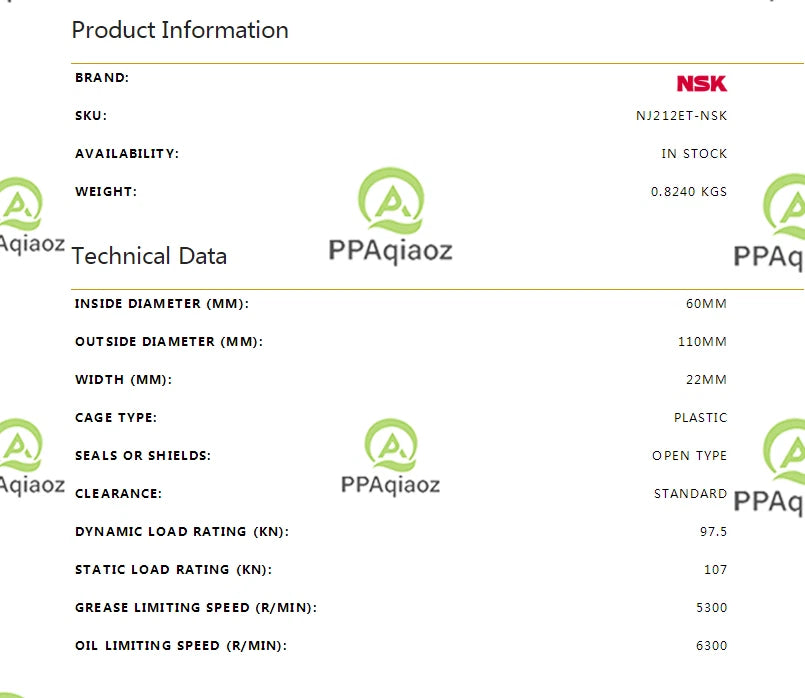Click the cage type value PLASTIC
The height and width of the screenshot is (698, 805).
pos(701,418)
